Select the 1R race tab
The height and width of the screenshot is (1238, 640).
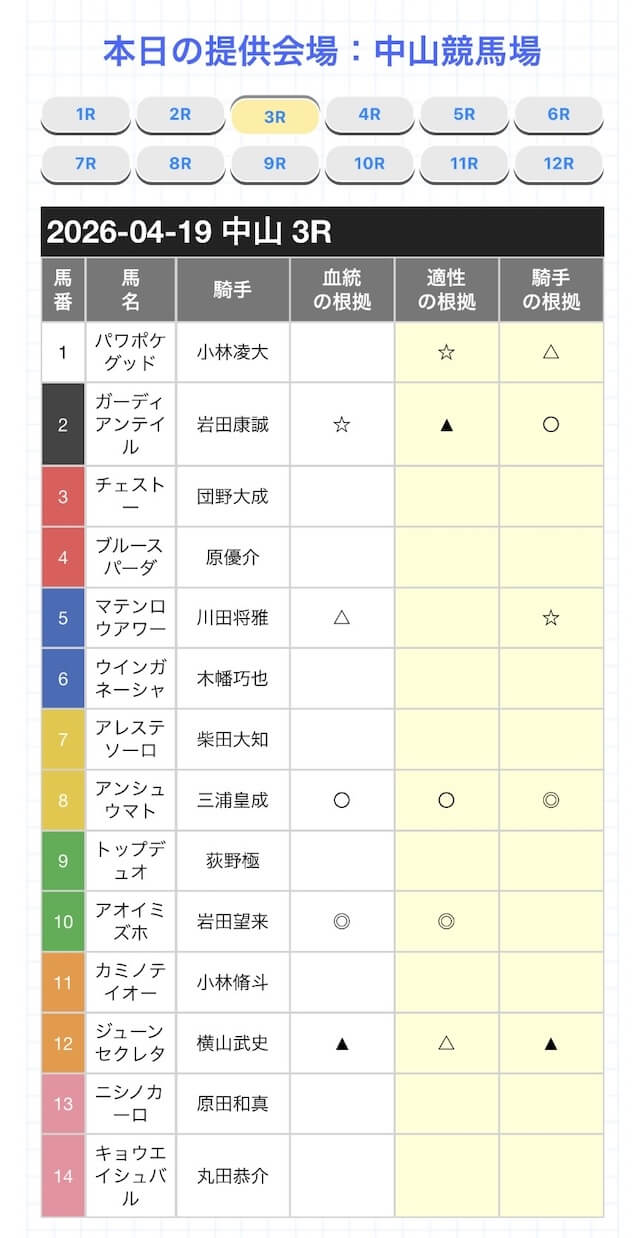pos(85,114)
